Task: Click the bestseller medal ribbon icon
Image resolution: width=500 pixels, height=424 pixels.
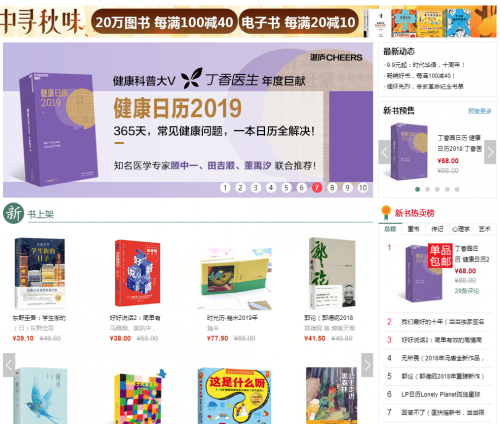Action: click(386, 213)
